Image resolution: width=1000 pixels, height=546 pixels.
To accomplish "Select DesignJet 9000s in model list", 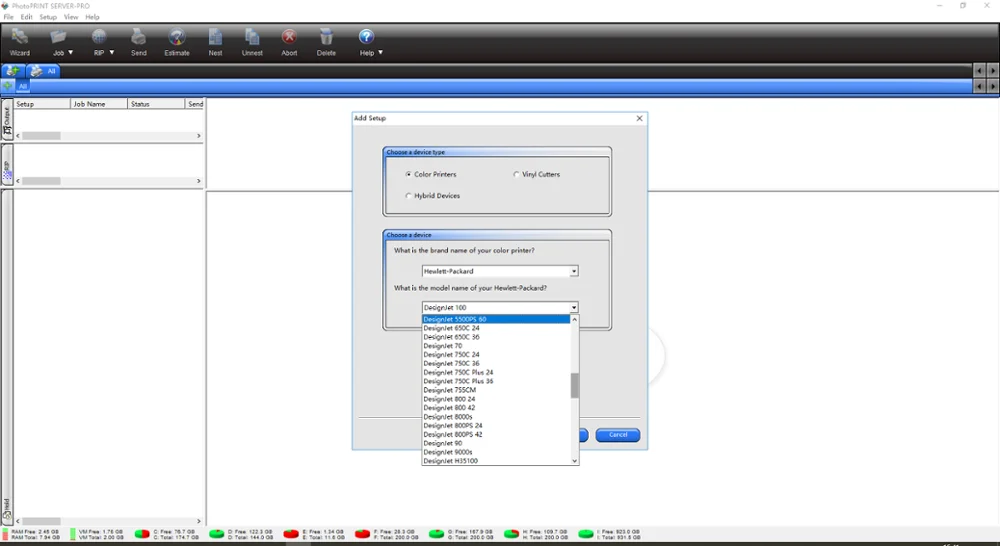I will click(x=496, y=452).
